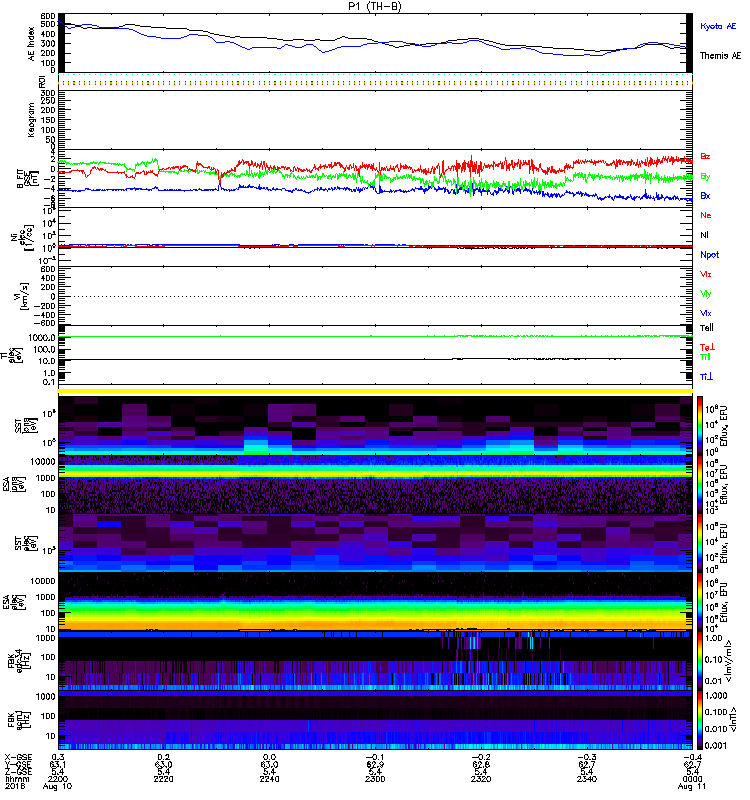Pick the red Bz legend label
Image resolution: width=750 pixels, height=800 pixels.
click(705, 156)
